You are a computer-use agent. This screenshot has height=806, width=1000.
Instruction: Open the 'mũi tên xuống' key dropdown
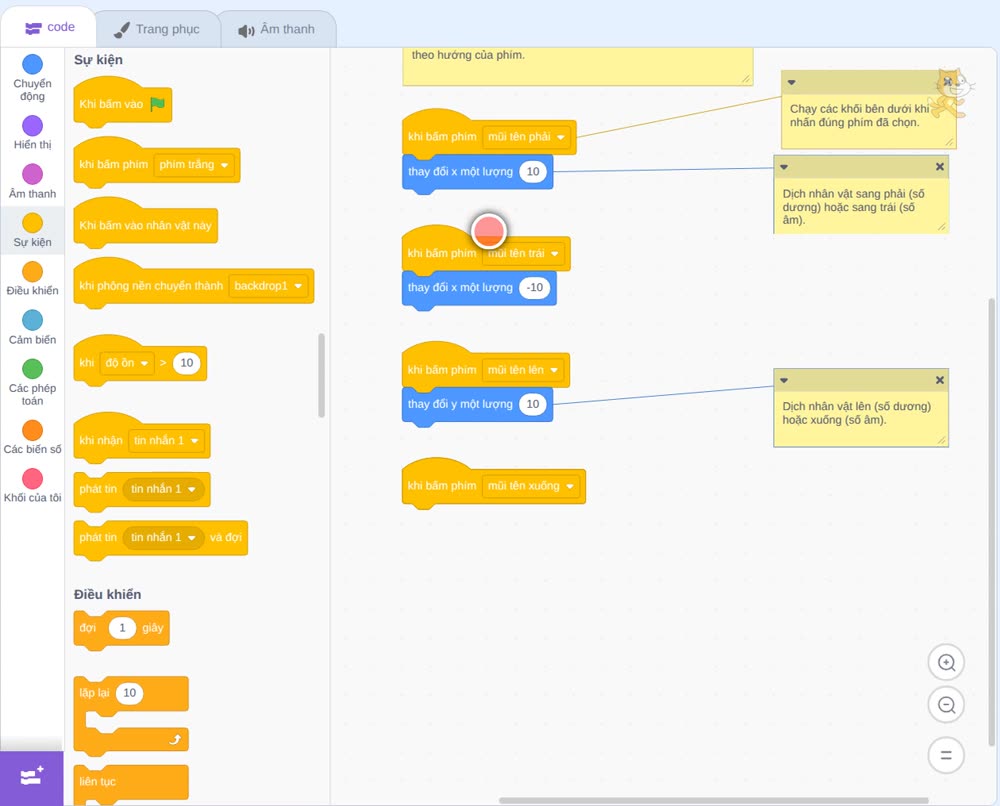click(x=531, y=486)
